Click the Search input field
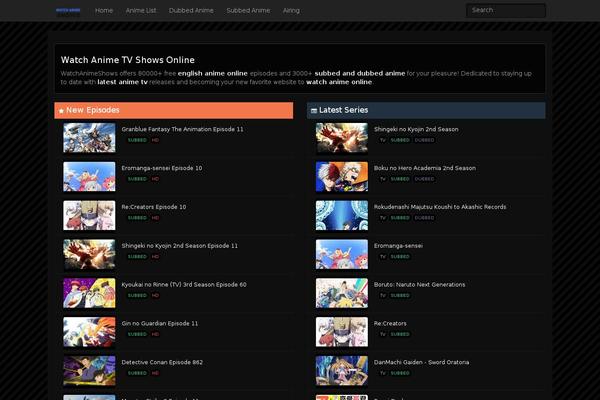The height and width of the screenshot is (400, 600). [506, 10]
